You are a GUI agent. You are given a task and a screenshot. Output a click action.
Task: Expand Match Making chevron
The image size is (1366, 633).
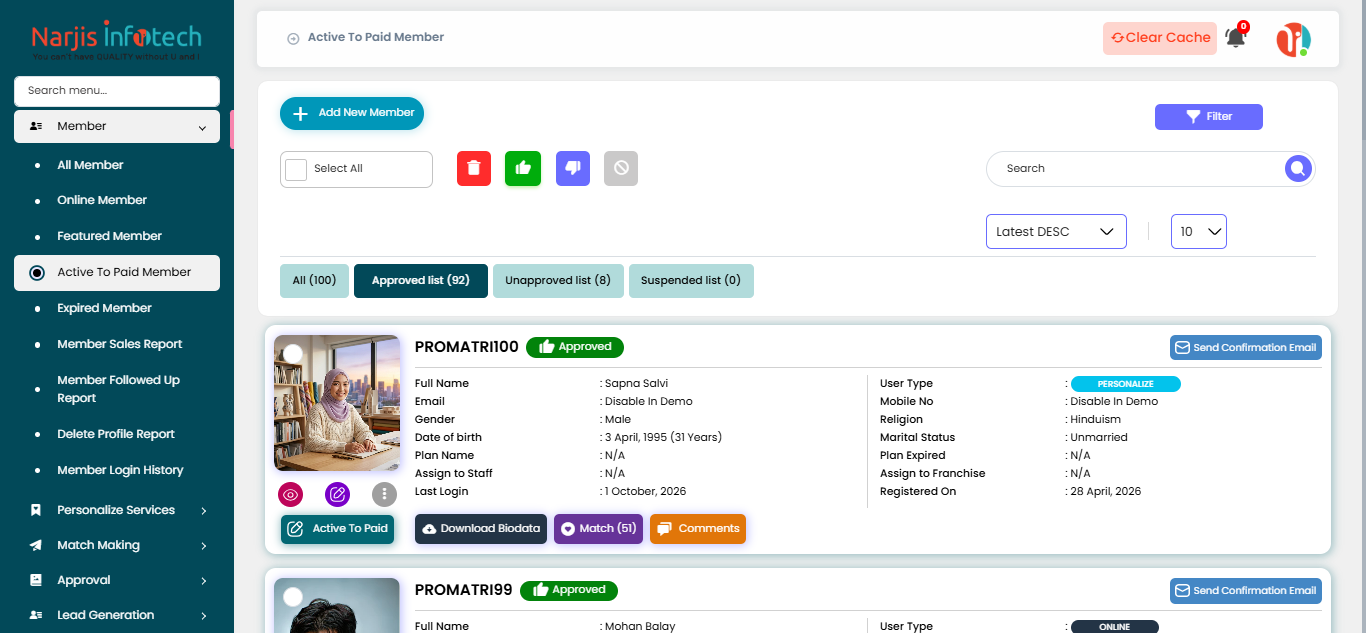[x=204, y=546]
